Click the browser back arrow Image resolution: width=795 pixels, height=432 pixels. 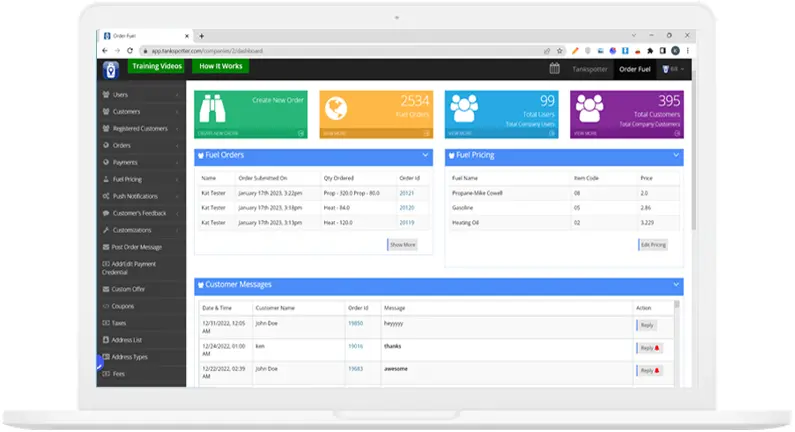(105, 51)
